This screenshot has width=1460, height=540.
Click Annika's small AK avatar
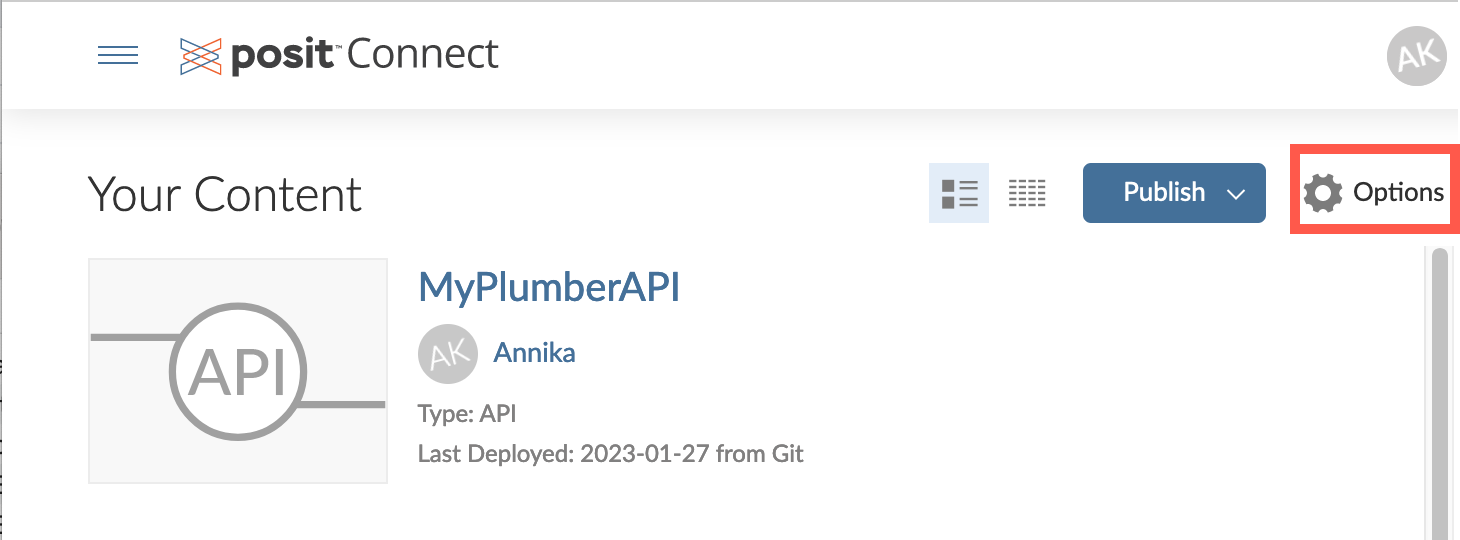click(x=447, y=353)
